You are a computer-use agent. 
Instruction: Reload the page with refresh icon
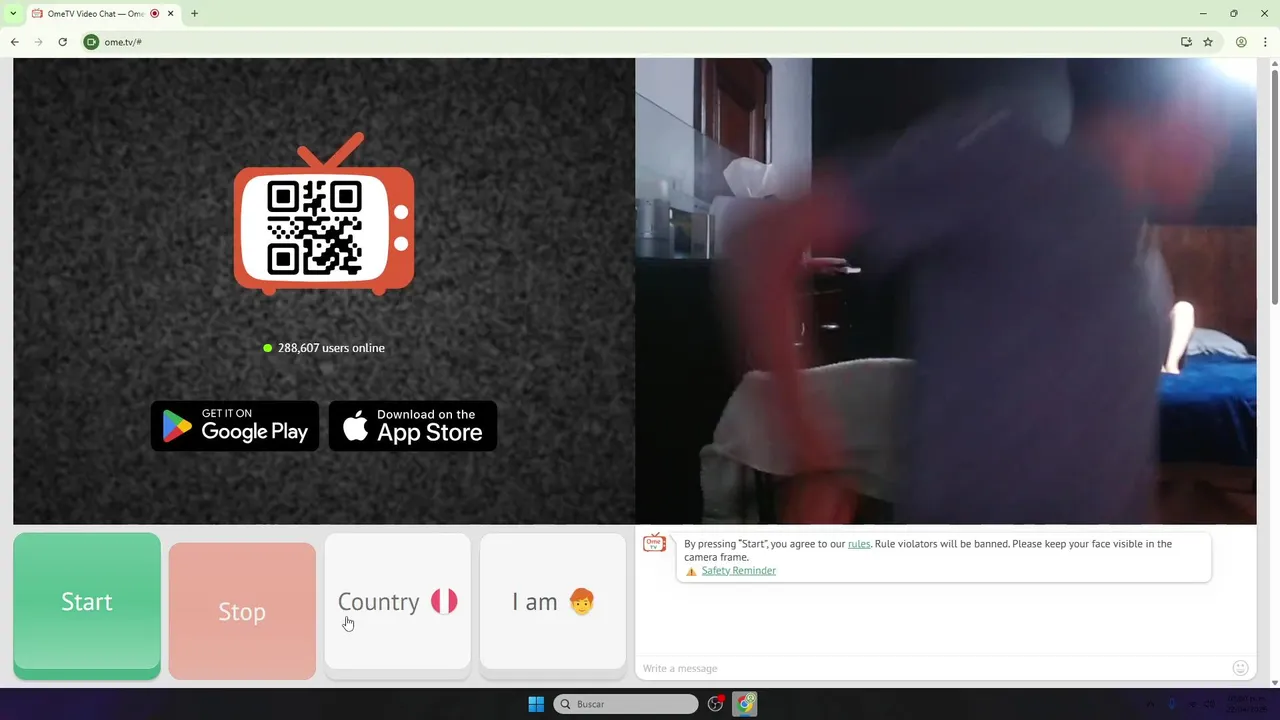pyautogui.click(x=63, y=42)
